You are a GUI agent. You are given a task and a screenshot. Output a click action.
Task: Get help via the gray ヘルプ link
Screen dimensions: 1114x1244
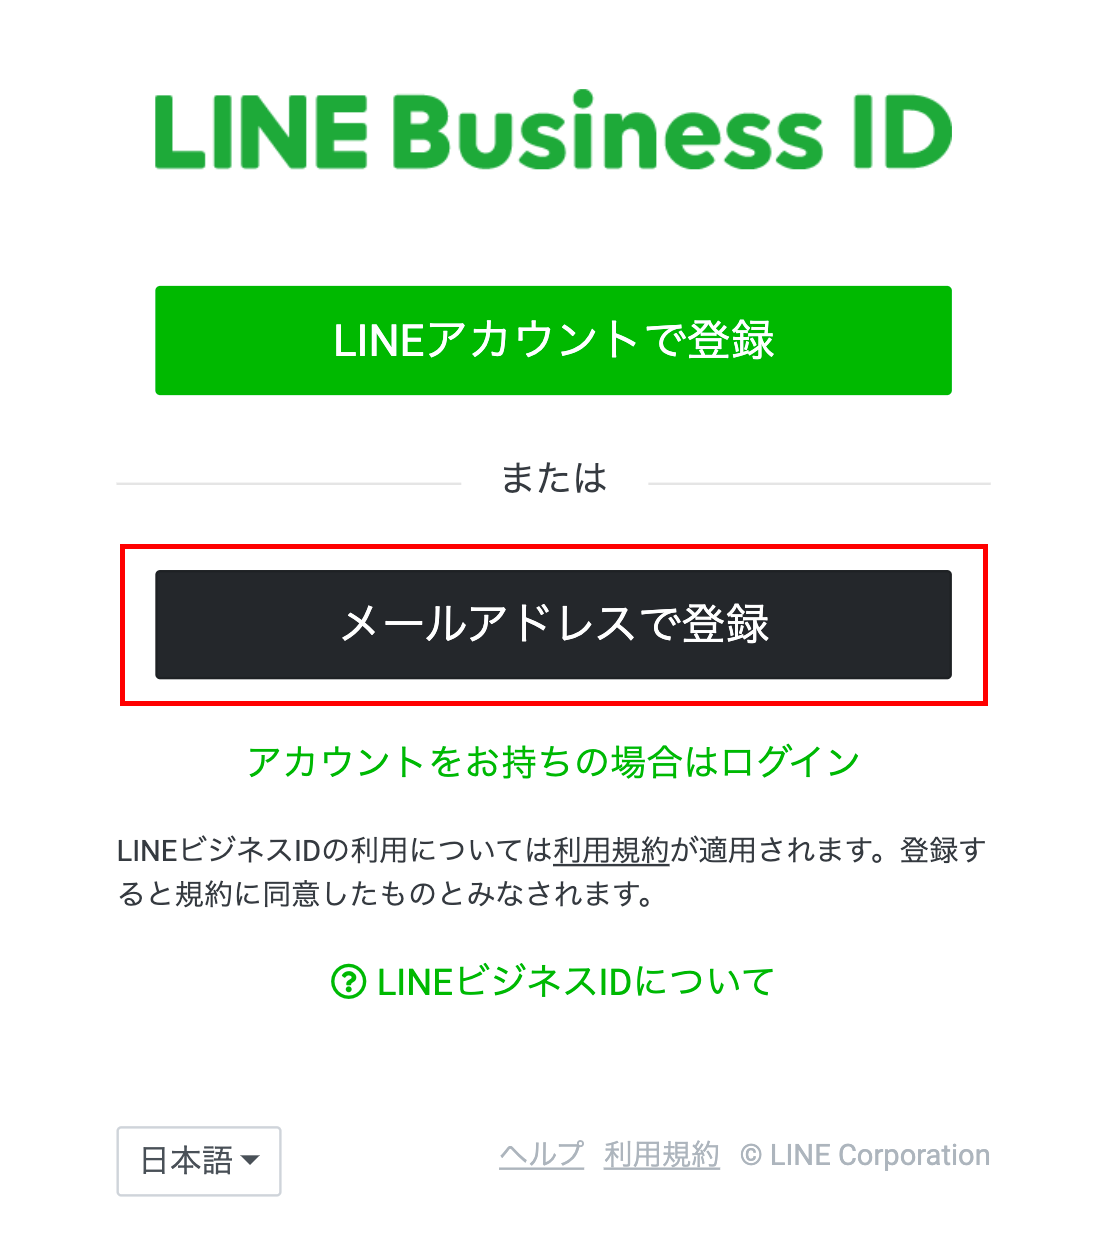click(x=541, y=1155)
